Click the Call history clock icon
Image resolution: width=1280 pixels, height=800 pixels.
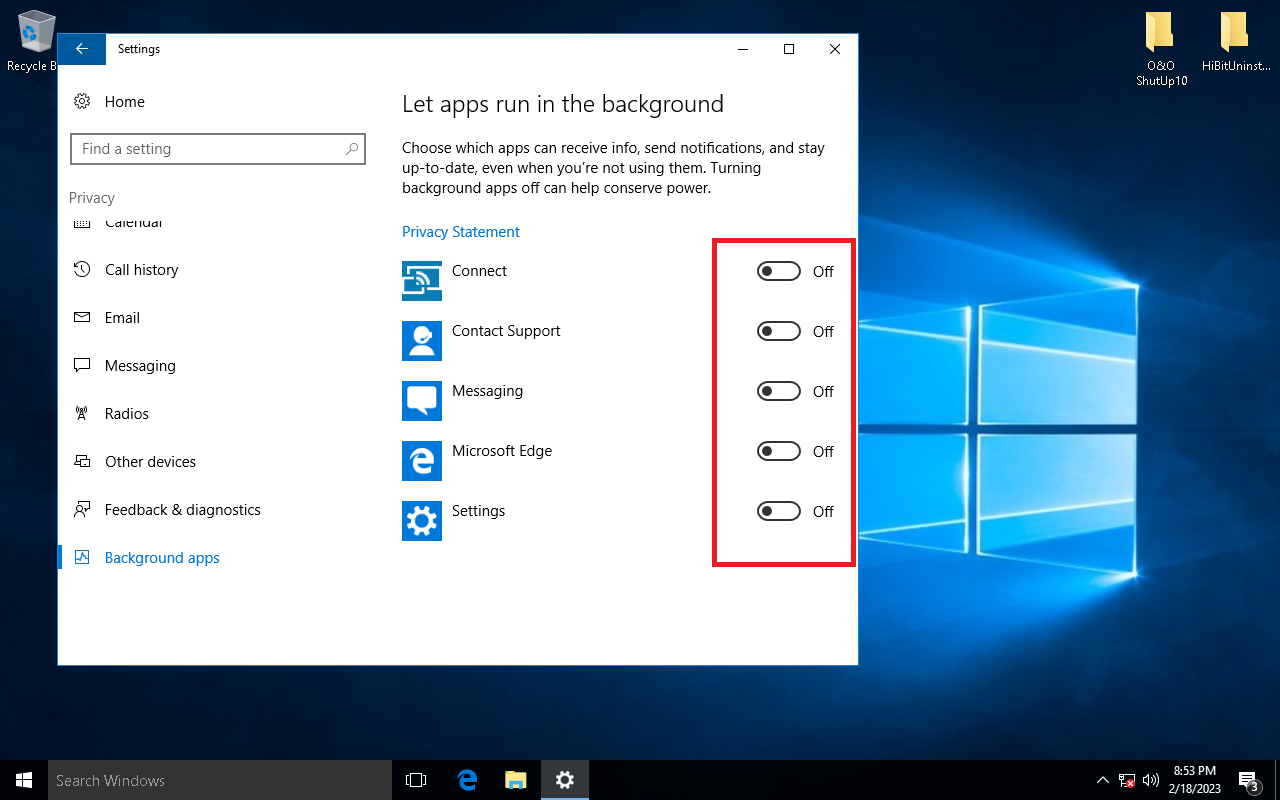pyautogui.click(x=83, y=270)
